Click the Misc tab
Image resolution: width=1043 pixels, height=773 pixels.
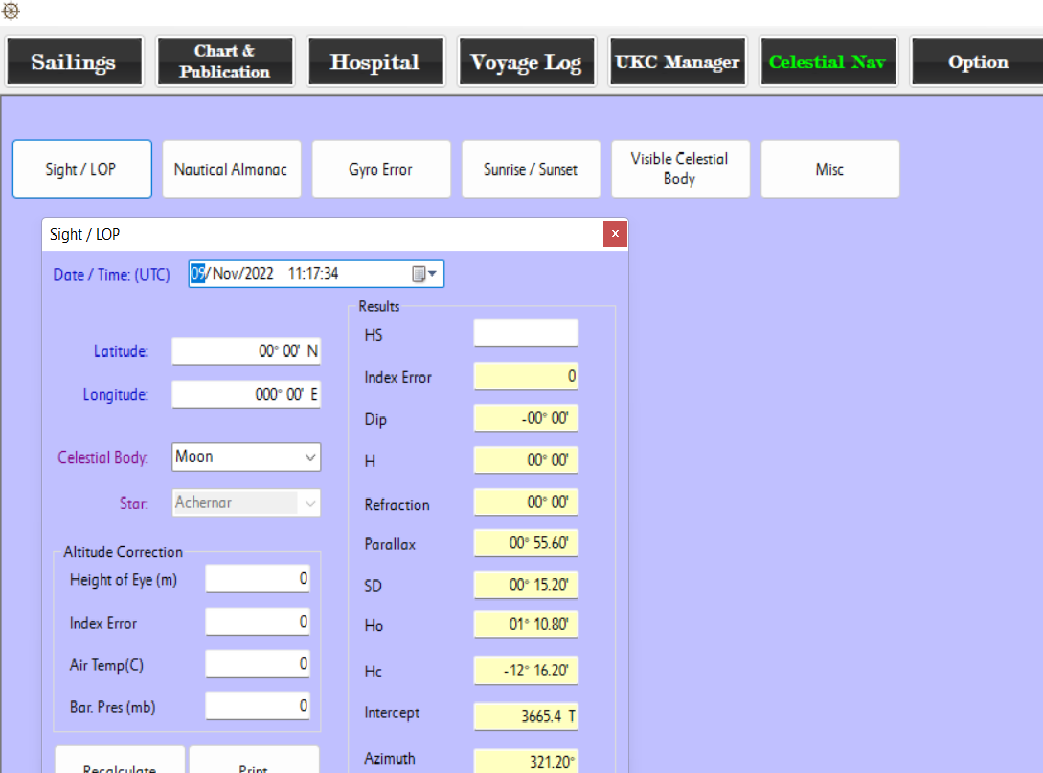(x=829, y=169)
